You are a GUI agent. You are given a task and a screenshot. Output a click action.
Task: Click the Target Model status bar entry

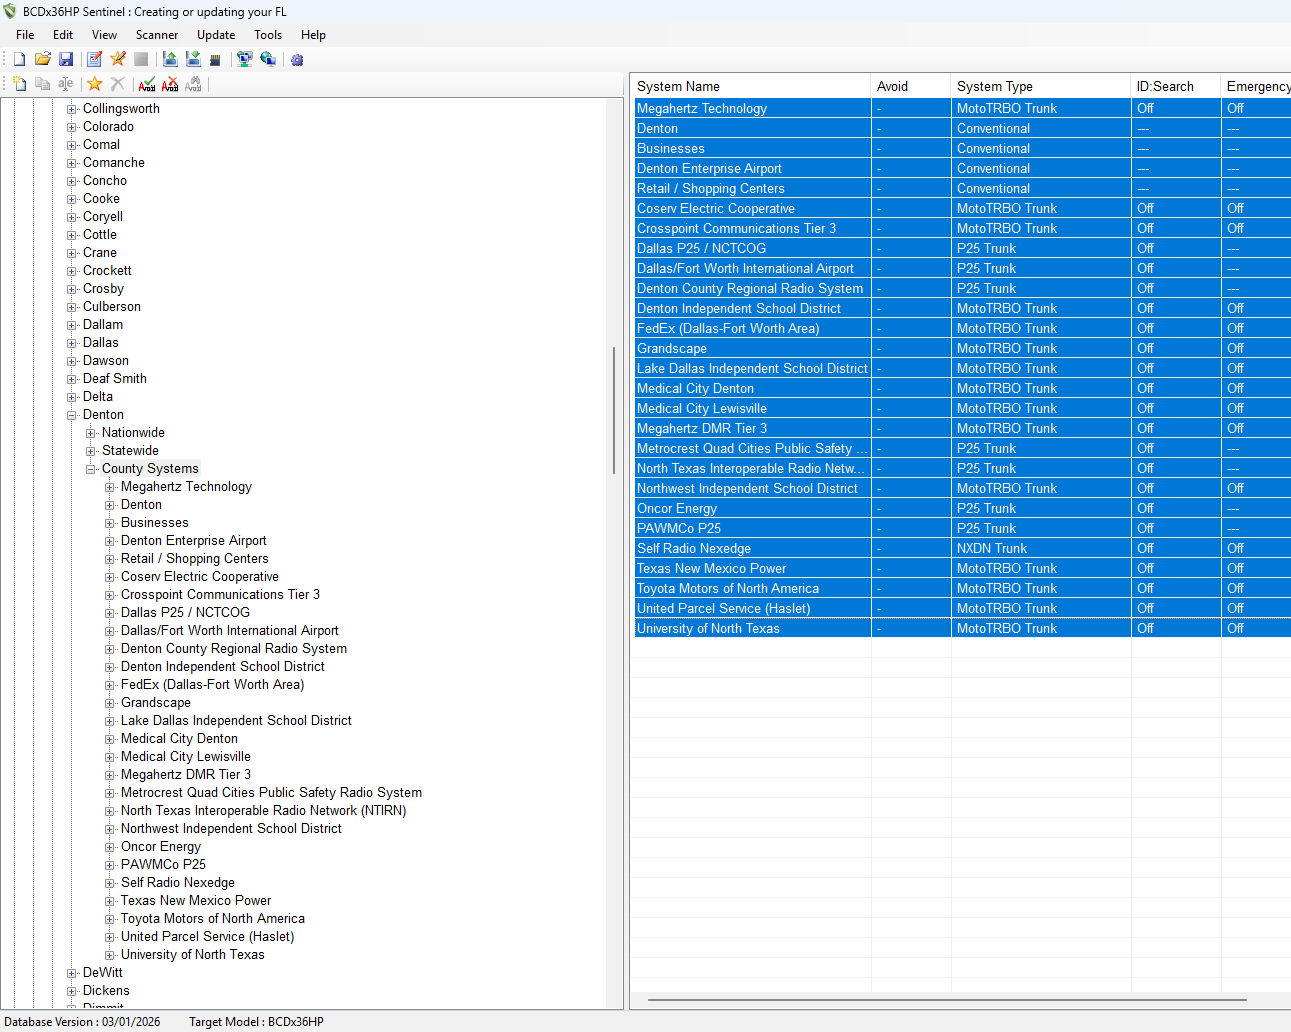point(256,1022)
